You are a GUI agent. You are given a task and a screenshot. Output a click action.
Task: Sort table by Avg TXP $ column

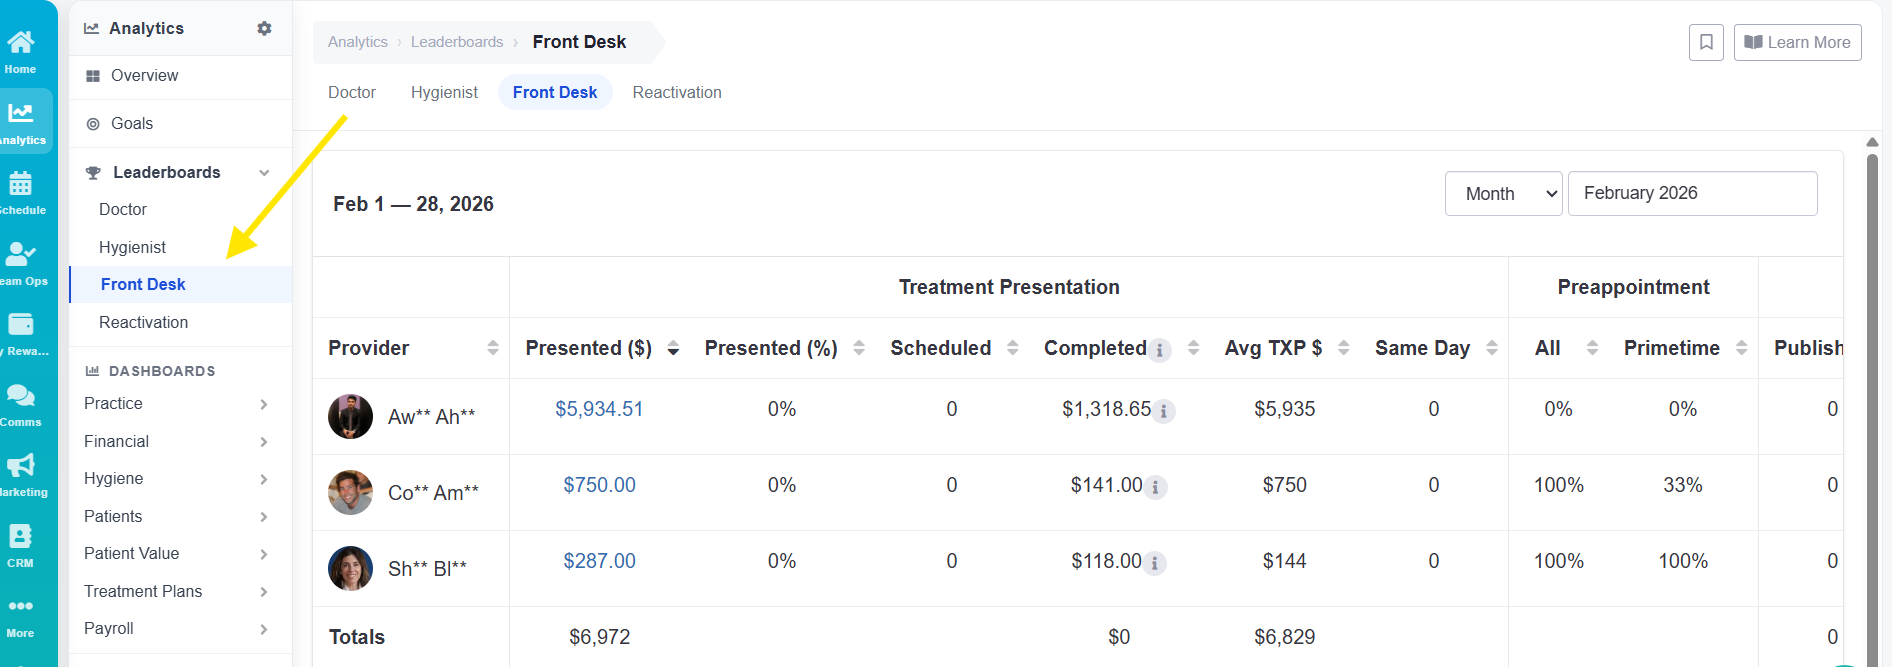pos(1343,348)
